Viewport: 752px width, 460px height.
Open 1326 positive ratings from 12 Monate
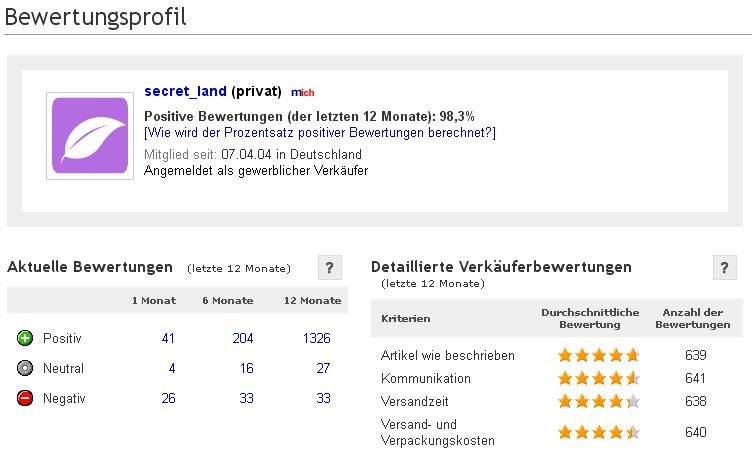click(316, 339)
